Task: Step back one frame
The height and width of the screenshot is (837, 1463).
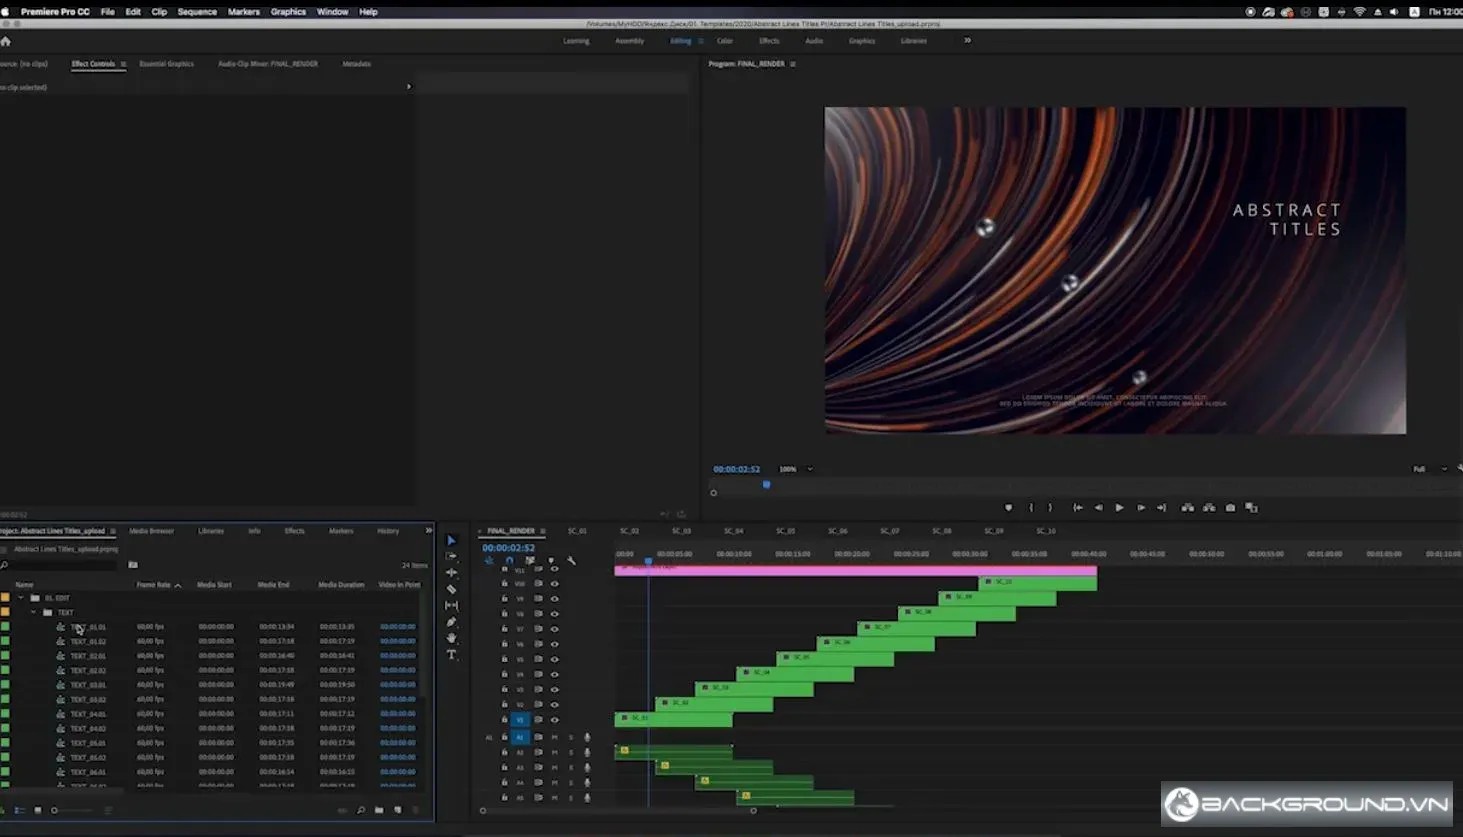Action: click(x=1098, y=508)
